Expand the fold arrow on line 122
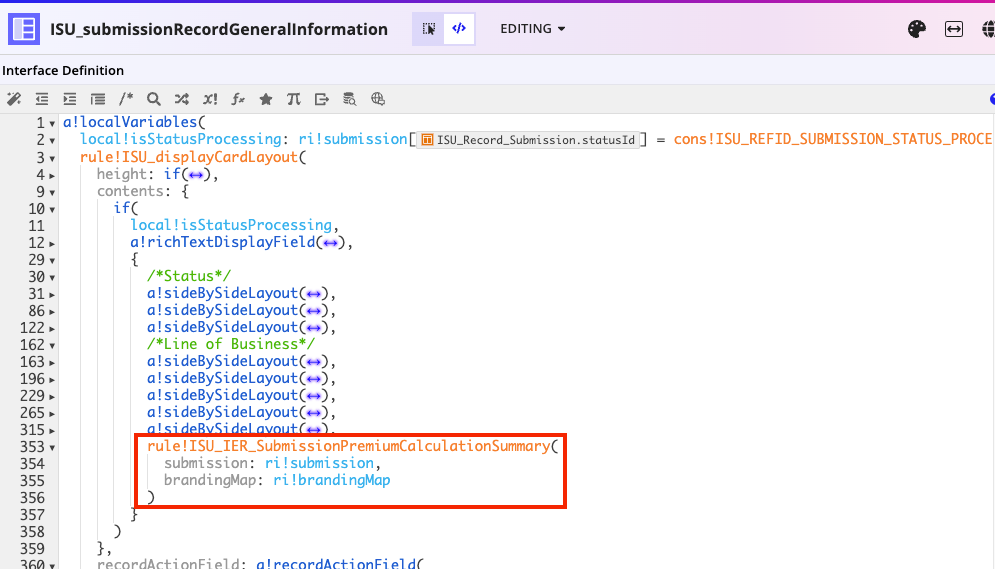This screenshot has width=995, height=569. [x=52, y=329]
